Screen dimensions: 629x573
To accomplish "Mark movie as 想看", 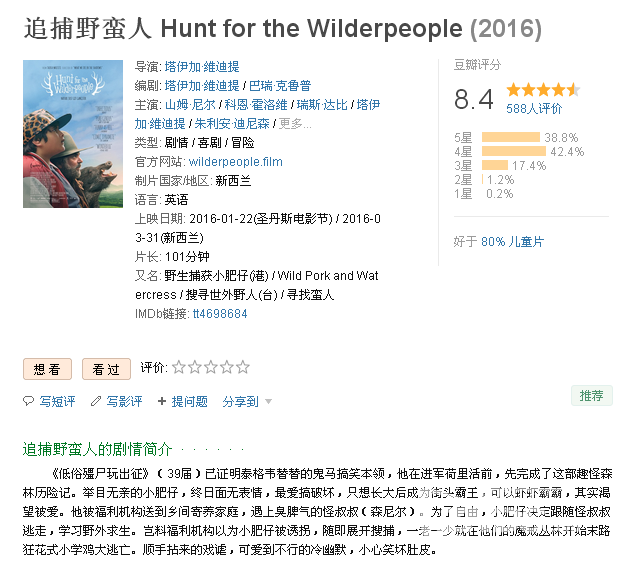I will pyautogui.click(x=47, y=369).
